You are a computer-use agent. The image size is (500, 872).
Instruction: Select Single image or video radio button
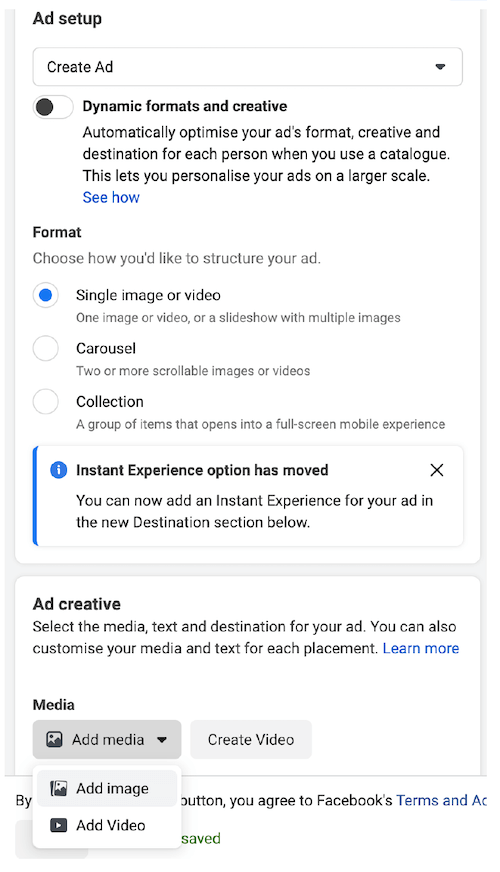click(46, 295)
